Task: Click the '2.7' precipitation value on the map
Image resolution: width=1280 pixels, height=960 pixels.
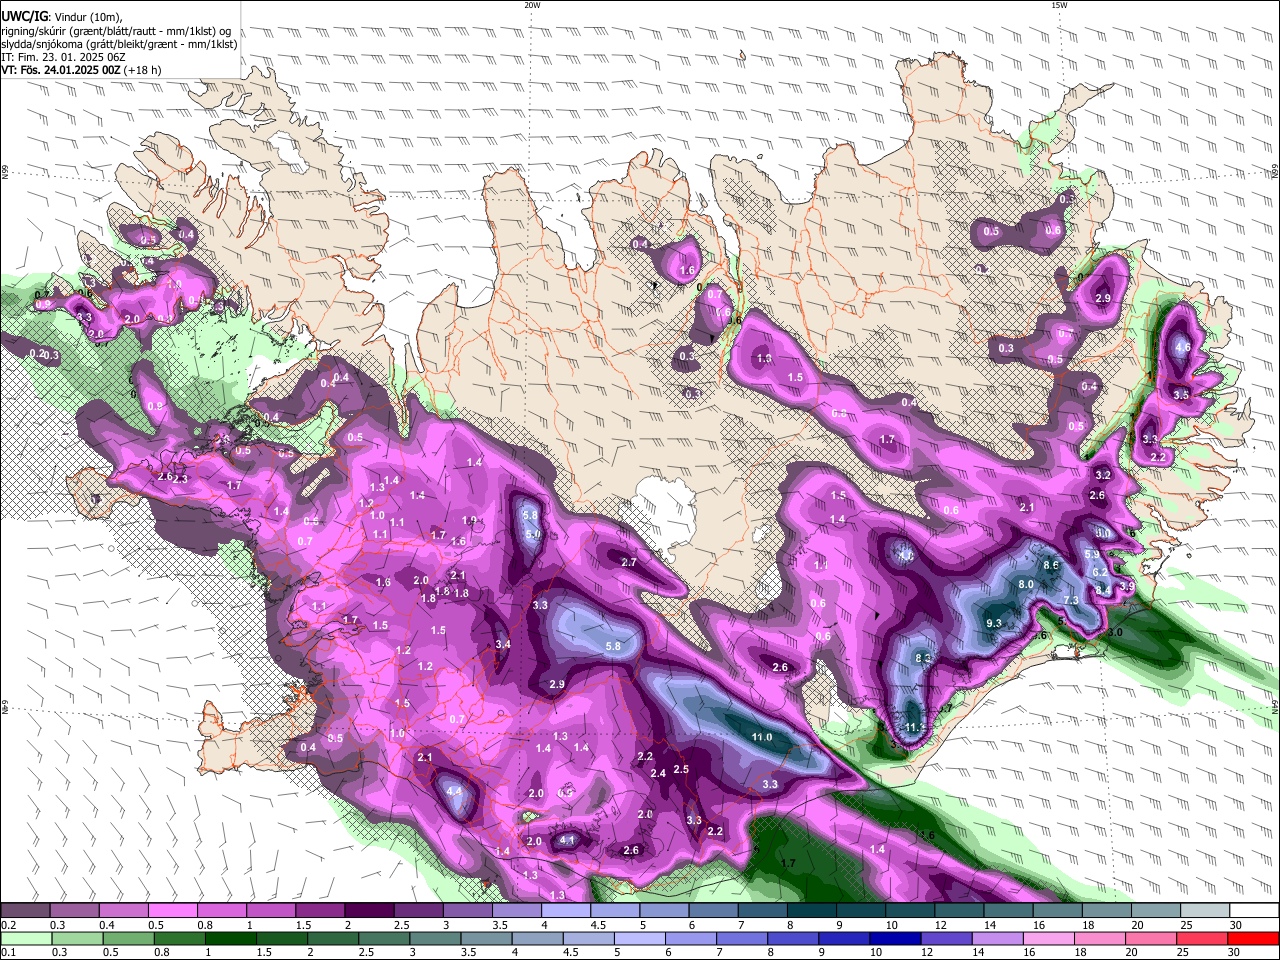Action: click(x=629, y=563)
